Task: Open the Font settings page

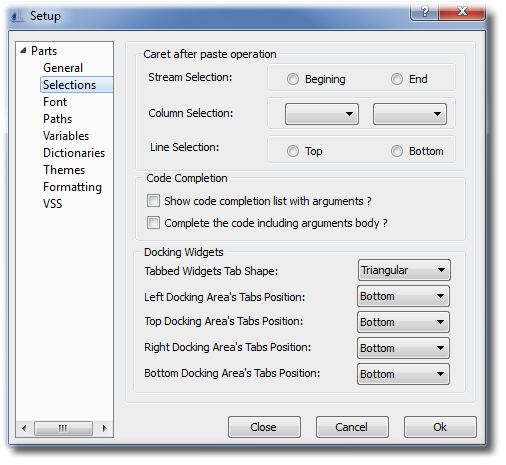Action: pos(55,102)
